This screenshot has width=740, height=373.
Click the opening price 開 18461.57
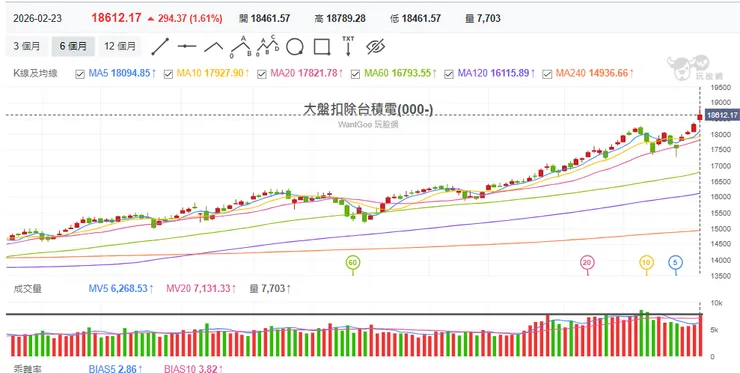pyautogui.click(x=264, y=19)
